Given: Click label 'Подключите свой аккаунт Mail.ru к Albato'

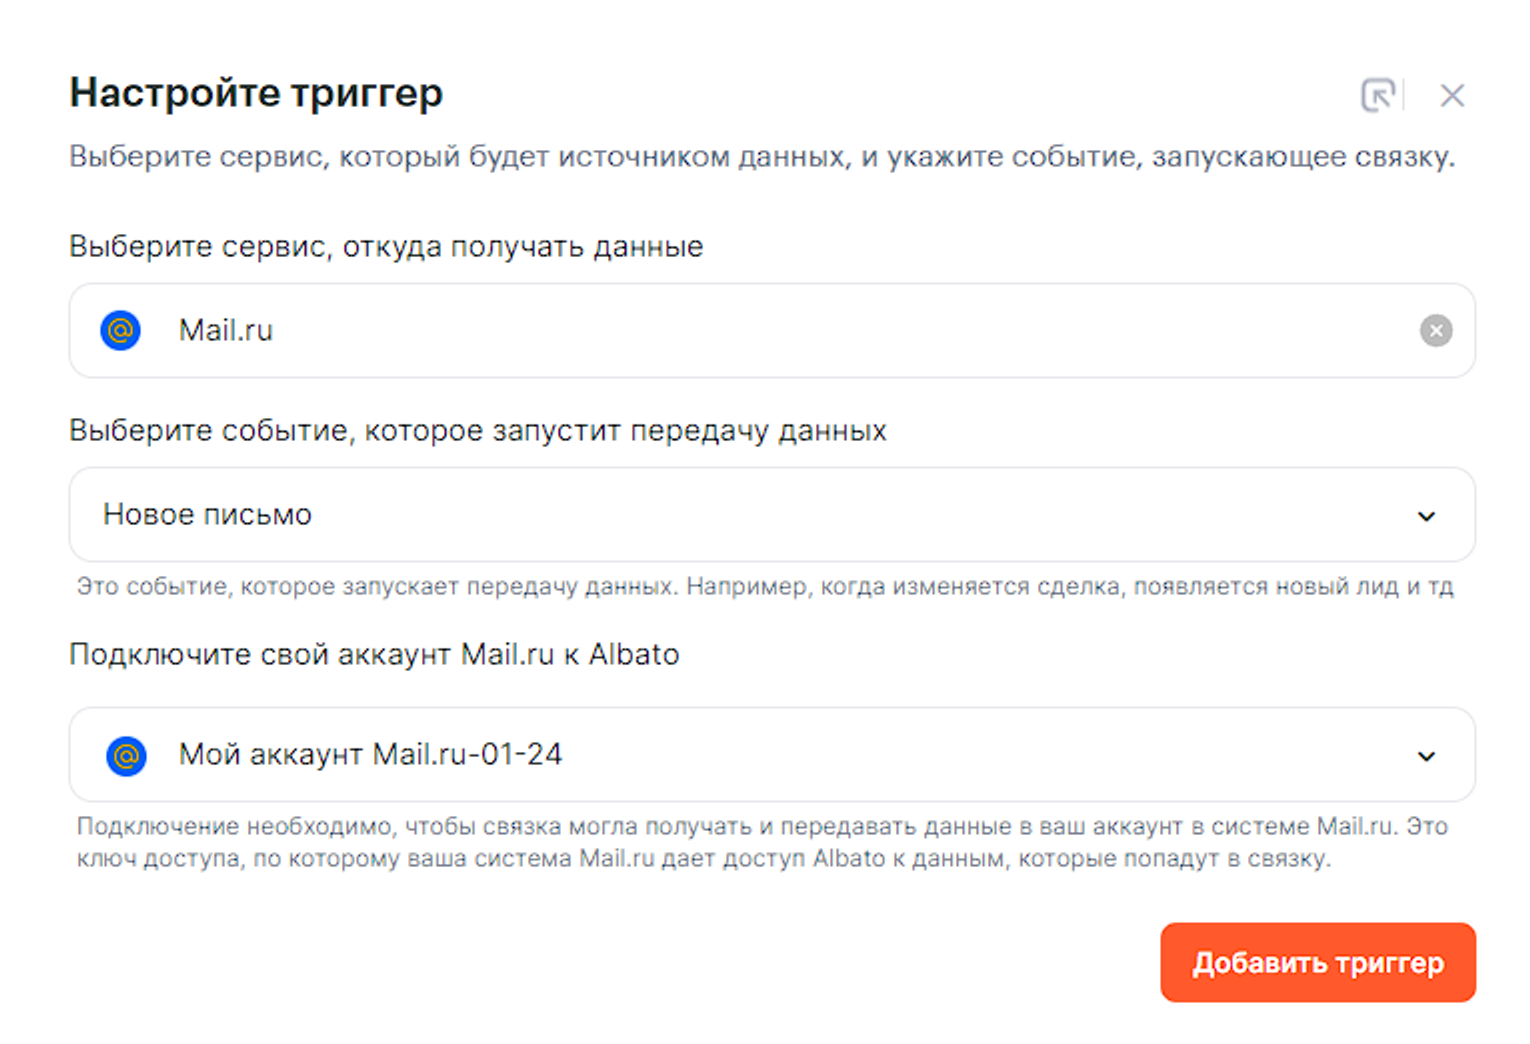Looking at the screenshot, I should coord(374,654).
